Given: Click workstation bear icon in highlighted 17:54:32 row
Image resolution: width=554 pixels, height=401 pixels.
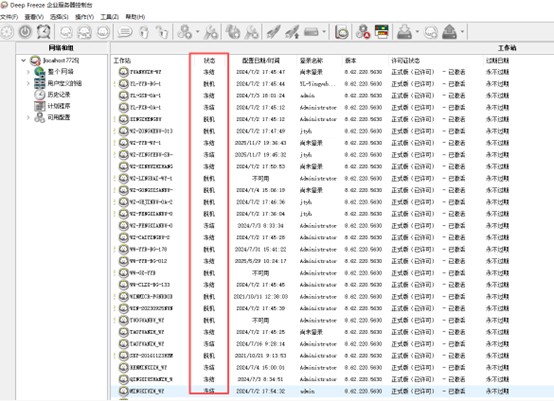Looking at the screenshot, I should [123, 391].
